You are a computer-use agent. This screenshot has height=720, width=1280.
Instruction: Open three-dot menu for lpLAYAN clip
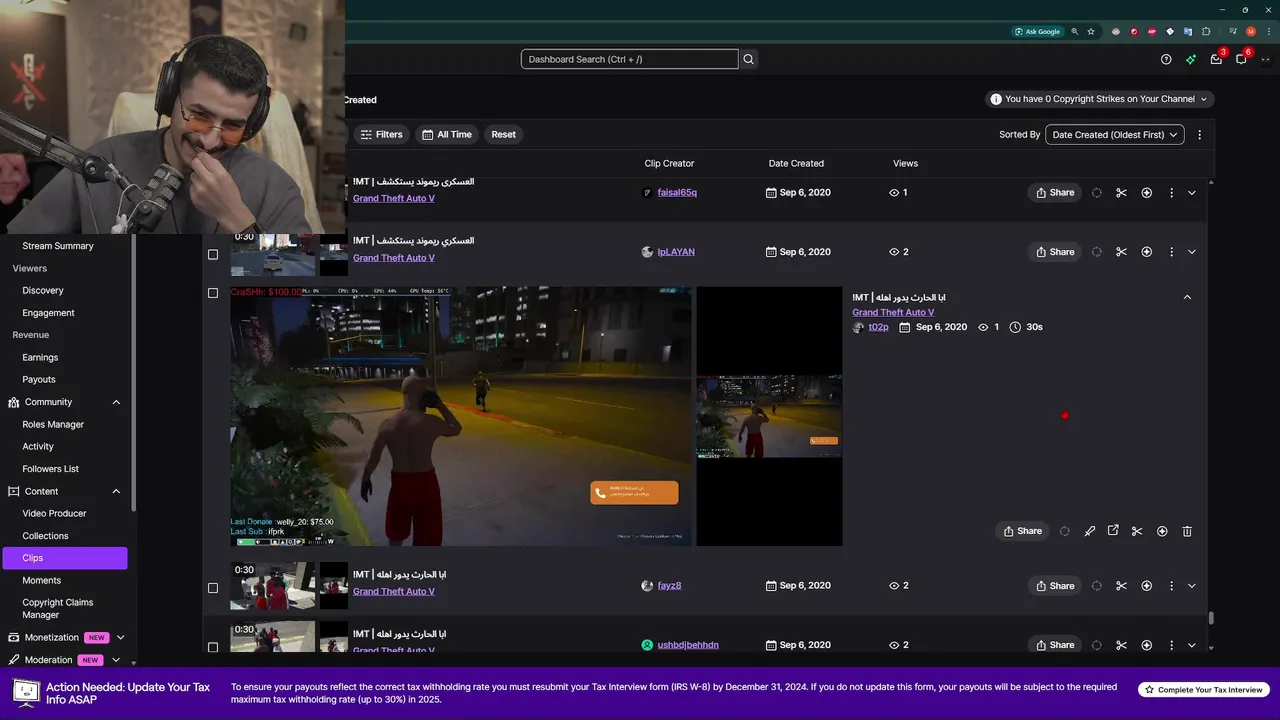pyautogui.click(x=1171, y=252)
